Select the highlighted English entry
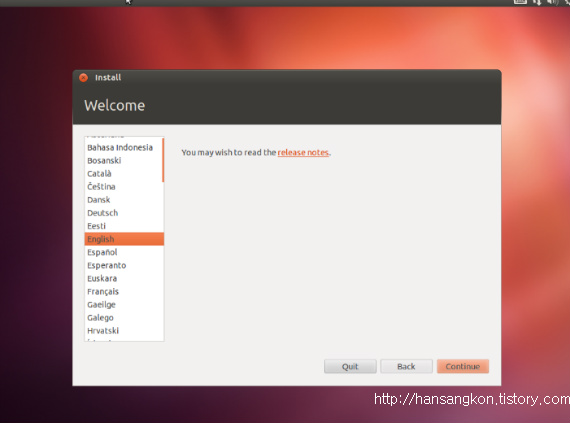570x423 pixels. coord(124,239)
